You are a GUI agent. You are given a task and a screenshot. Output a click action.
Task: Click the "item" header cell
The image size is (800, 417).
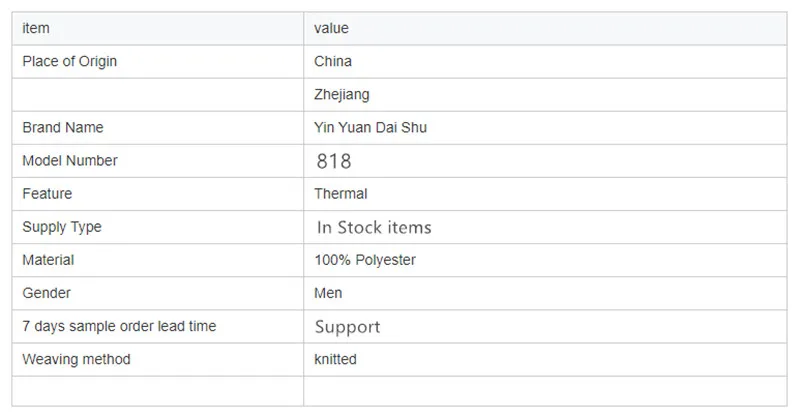click(x=36, y=28)
